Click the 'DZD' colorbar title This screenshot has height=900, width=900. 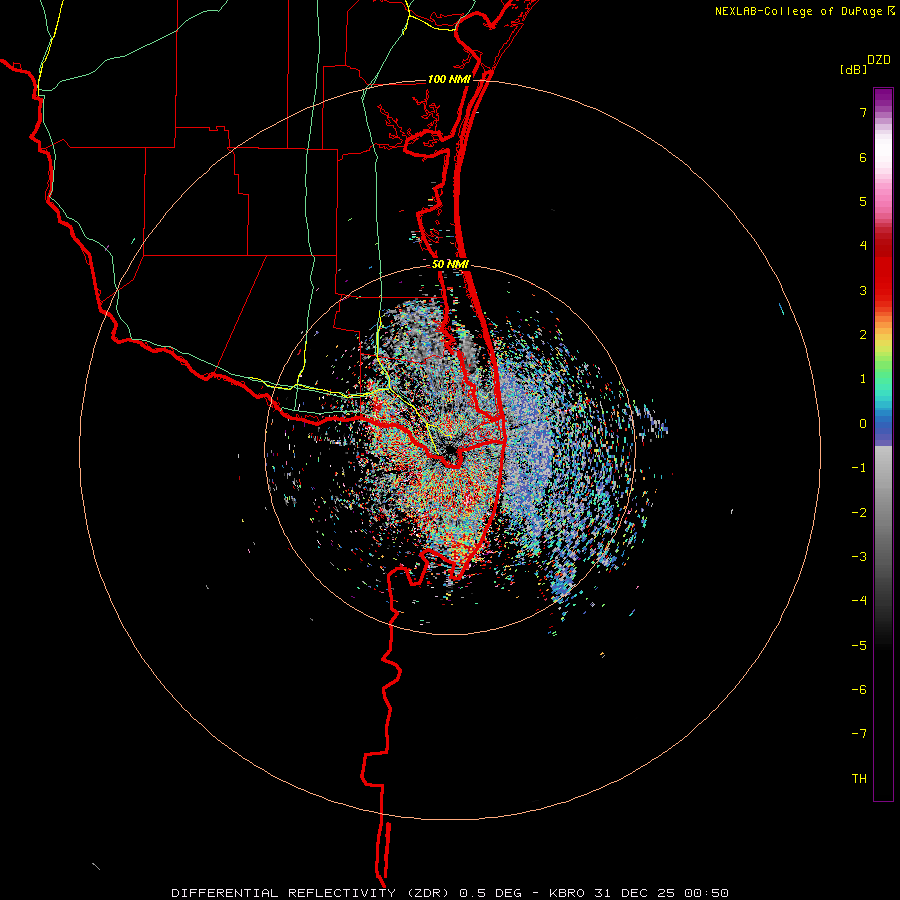(x=879, y=60)
